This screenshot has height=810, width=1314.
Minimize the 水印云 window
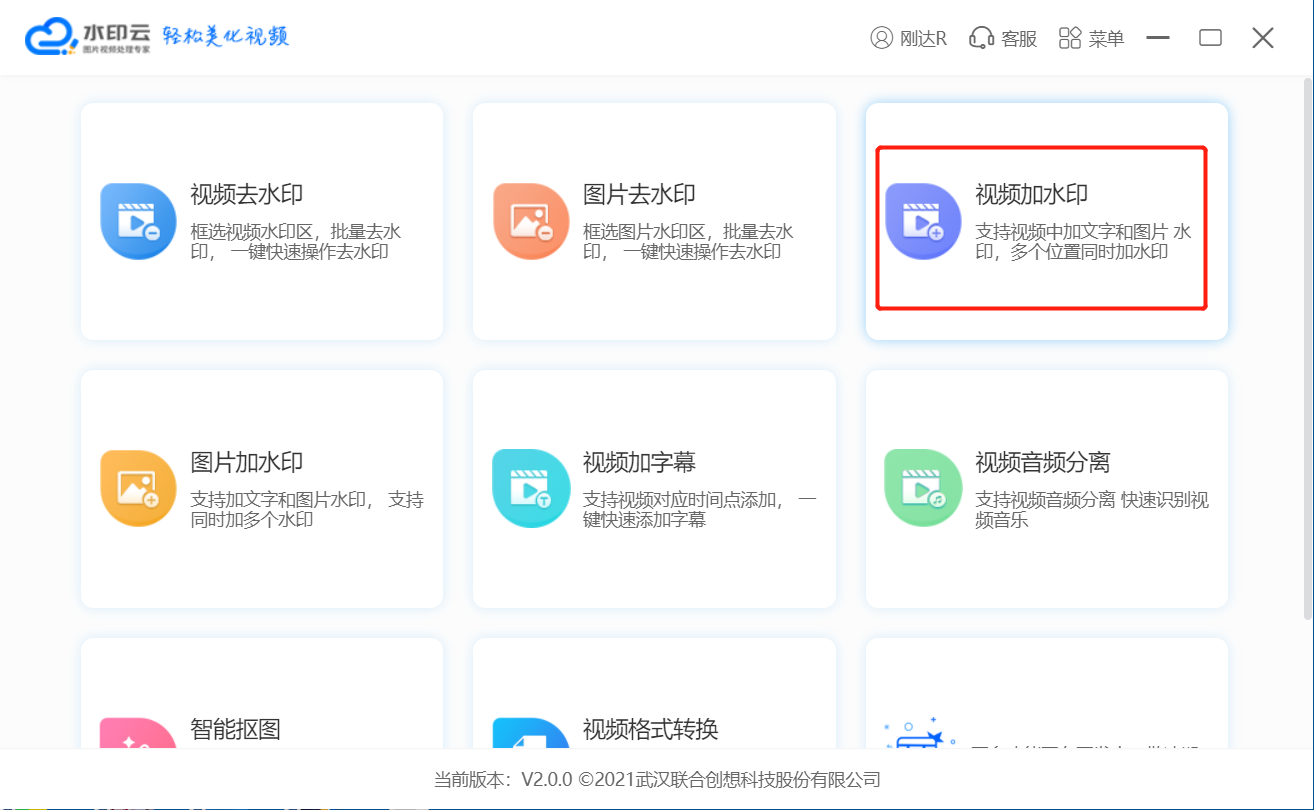[x=1158, y=38]
